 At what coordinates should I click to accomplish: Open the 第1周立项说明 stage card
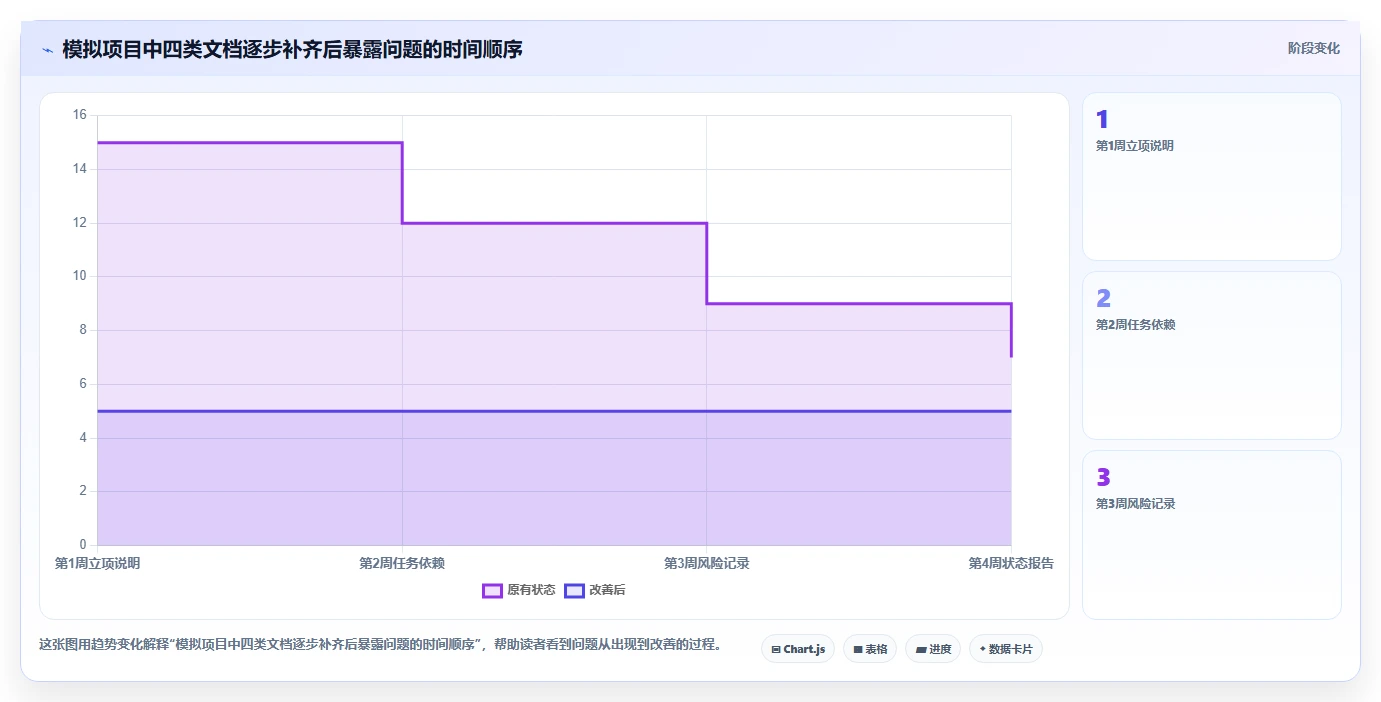[1212, 177]
